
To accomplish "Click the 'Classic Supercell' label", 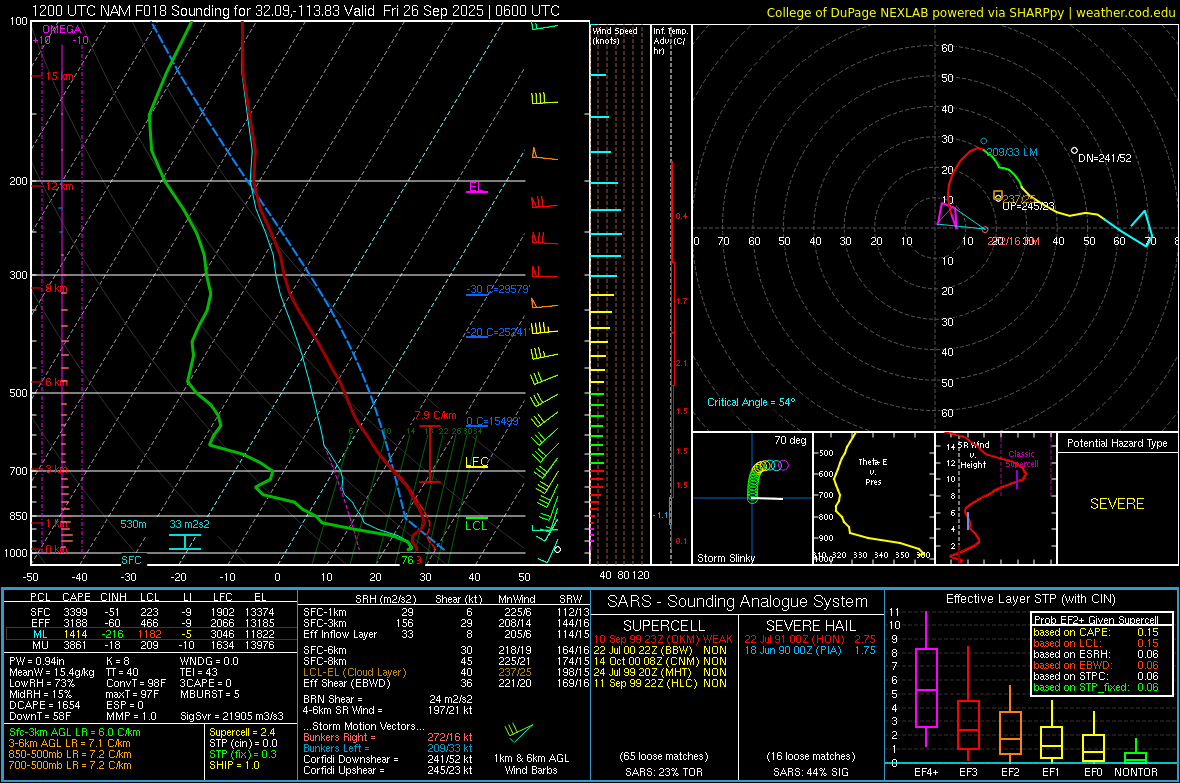I will point(1022,459).
